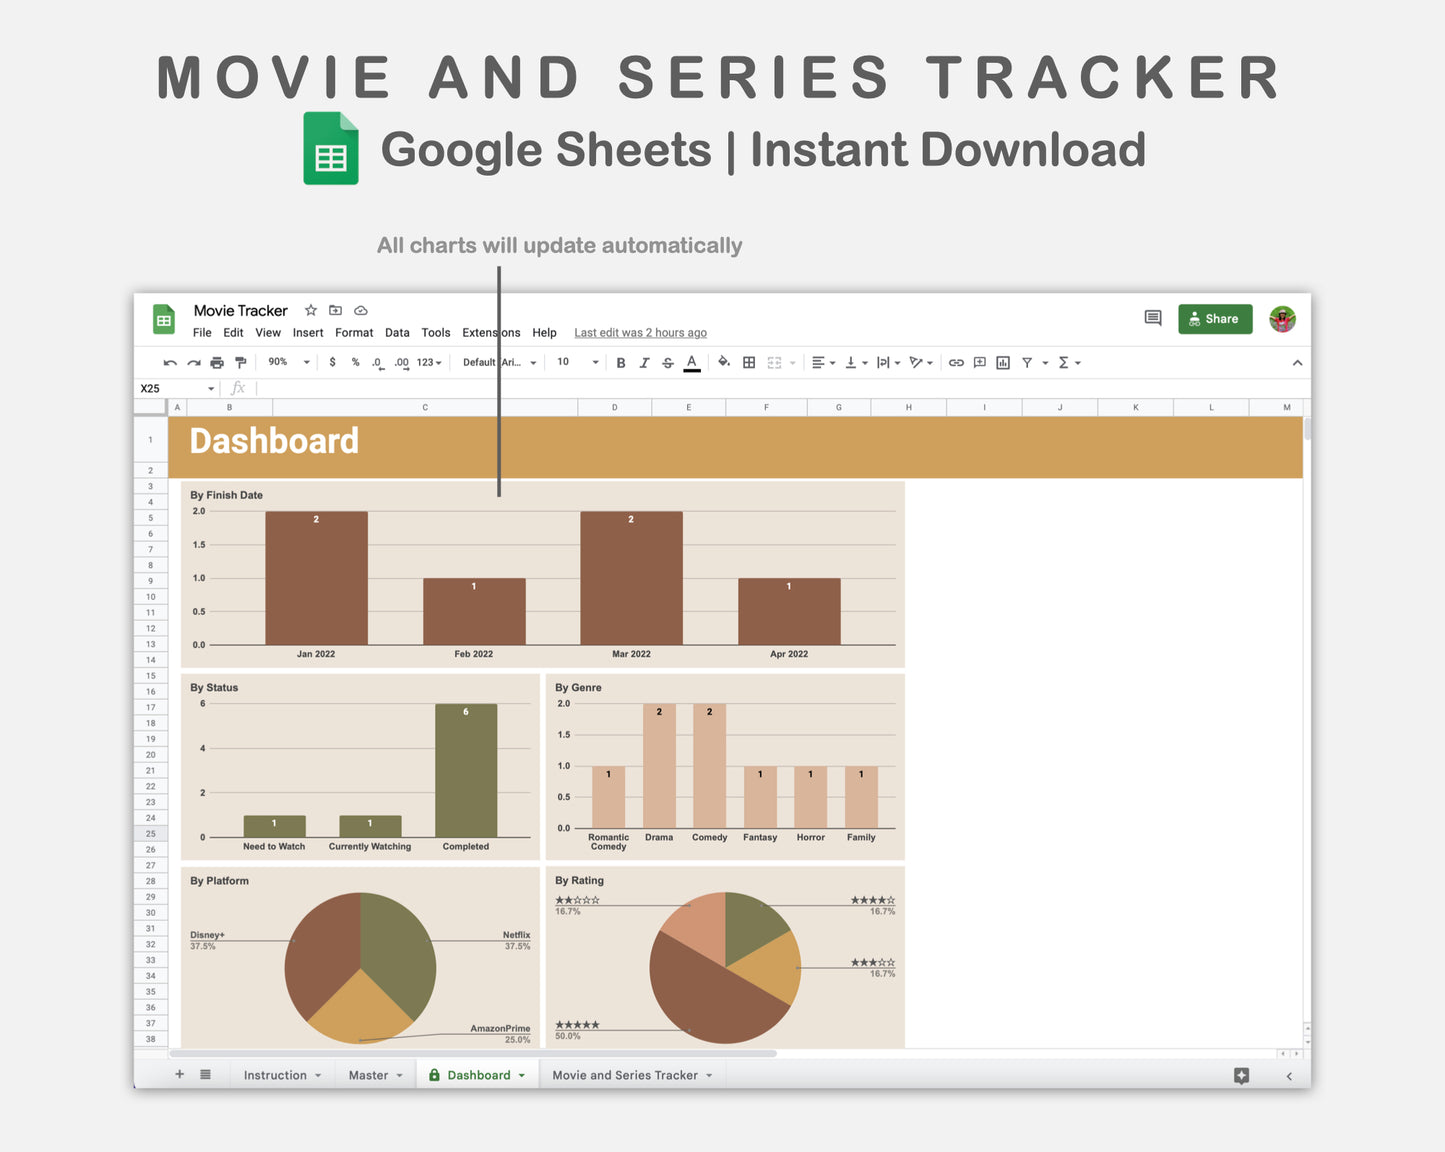This screenshot has width=1445, height=1152.
Task: Insert a chart using toolbar icon
Action: pos(1003,363)
